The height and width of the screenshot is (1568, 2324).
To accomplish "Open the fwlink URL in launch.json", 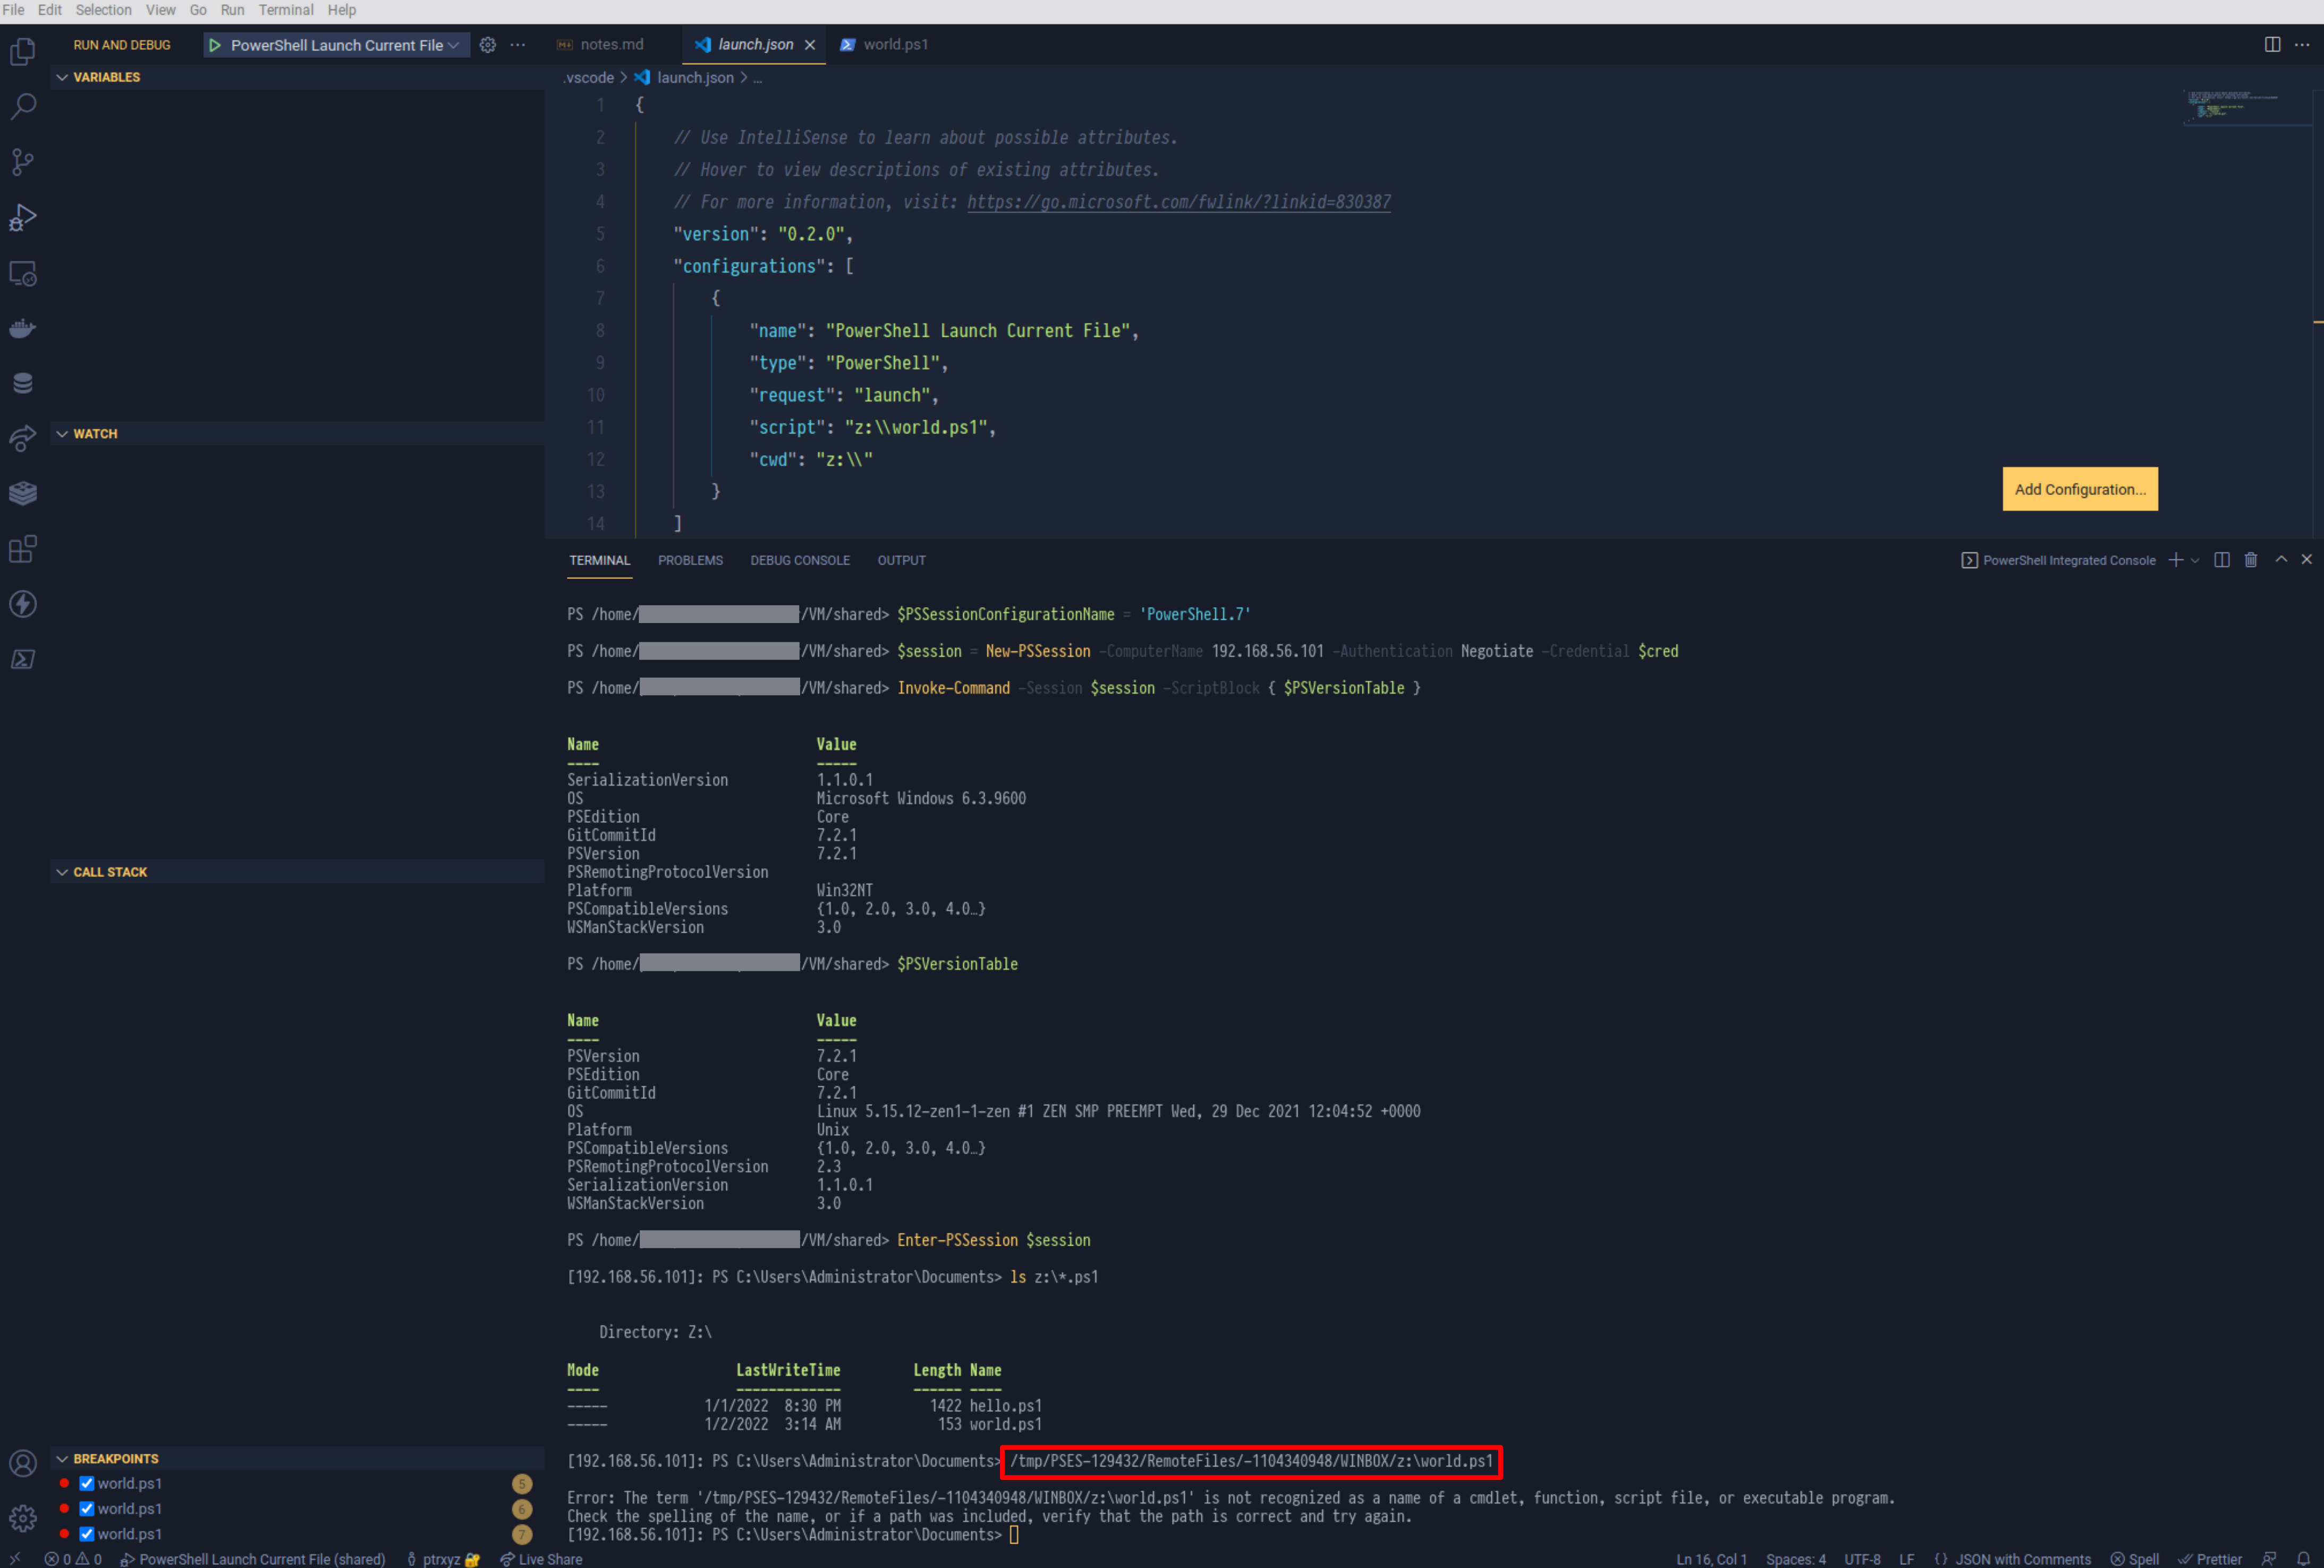I will [x=1178, y=201].
